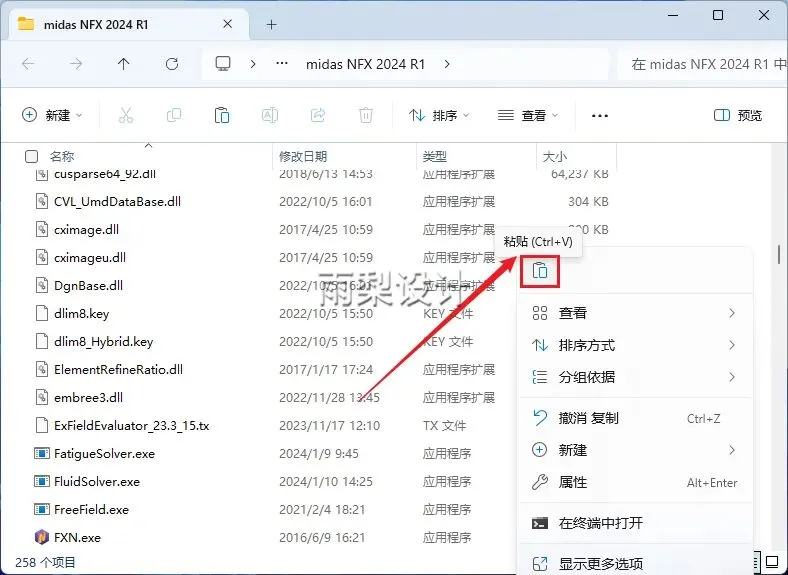Sort by the 名称 column header

(x=62, y=156)
